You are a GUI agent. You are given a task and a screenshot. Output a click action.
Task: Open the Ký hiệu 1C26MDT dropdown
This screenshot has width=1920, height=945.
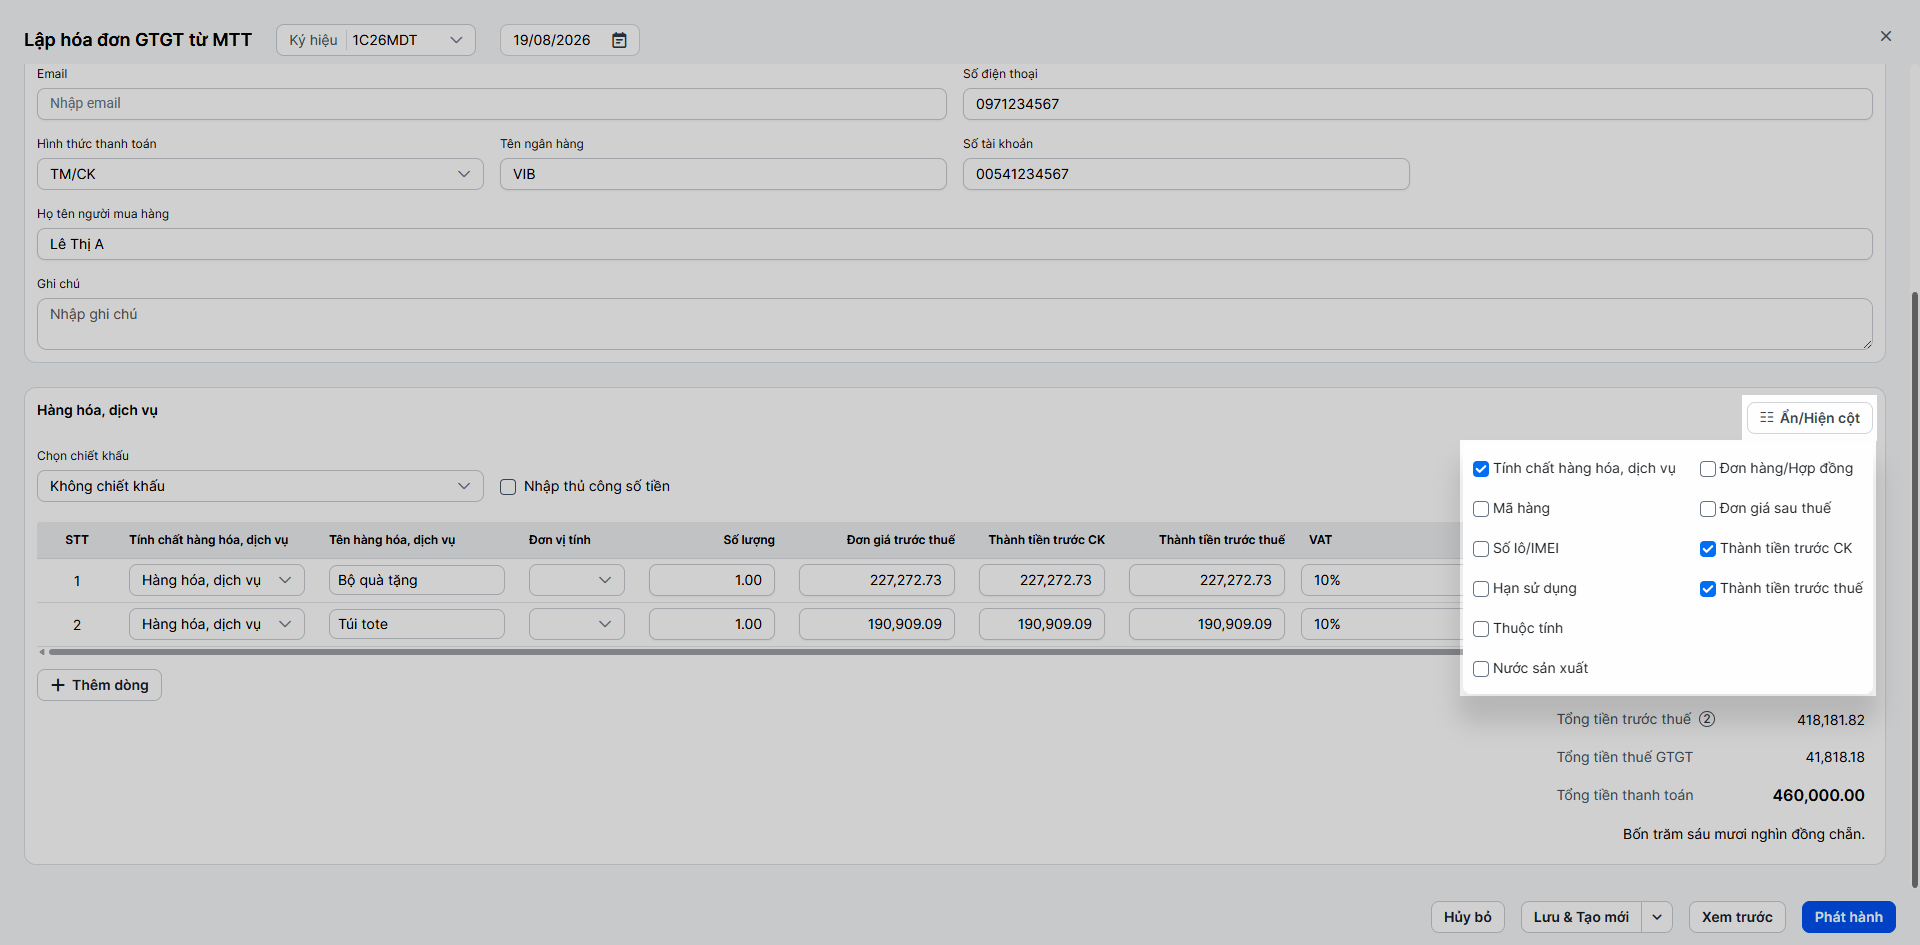pyautogui.click(x=376, y=40)
